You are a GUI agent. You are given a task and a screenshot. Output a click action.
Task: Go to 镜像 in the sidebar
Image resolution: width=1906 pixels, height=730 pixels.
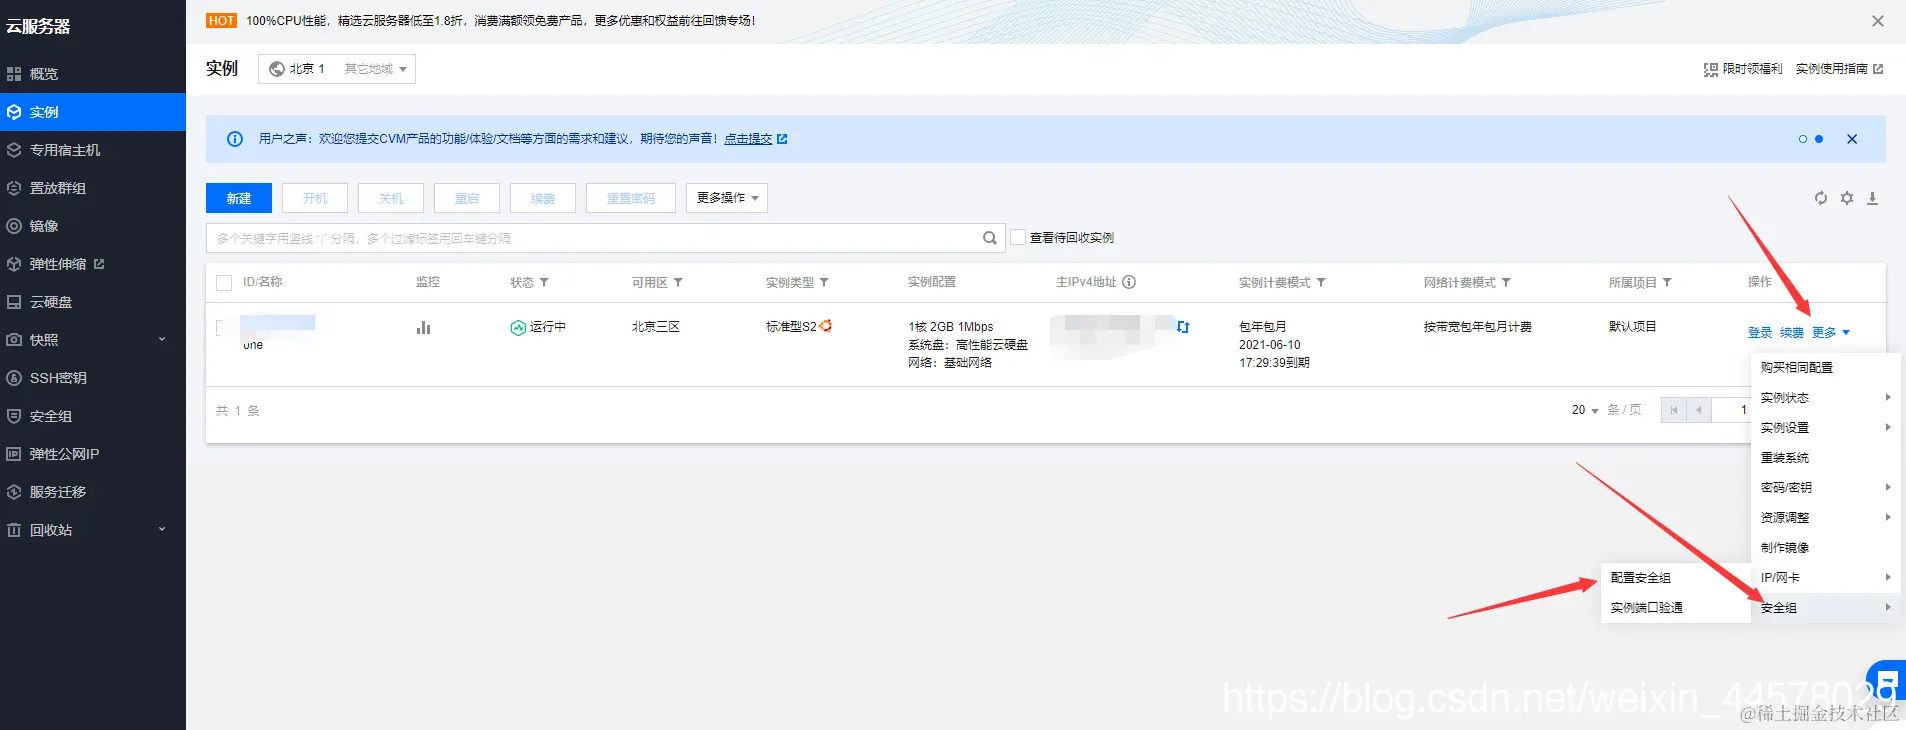pyautogui.click(x=93, y=226)
